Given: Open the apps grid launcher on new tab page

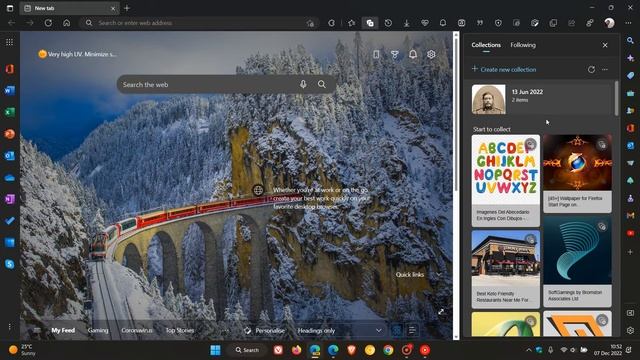Looking at the screenshot, I should point(9,42).
